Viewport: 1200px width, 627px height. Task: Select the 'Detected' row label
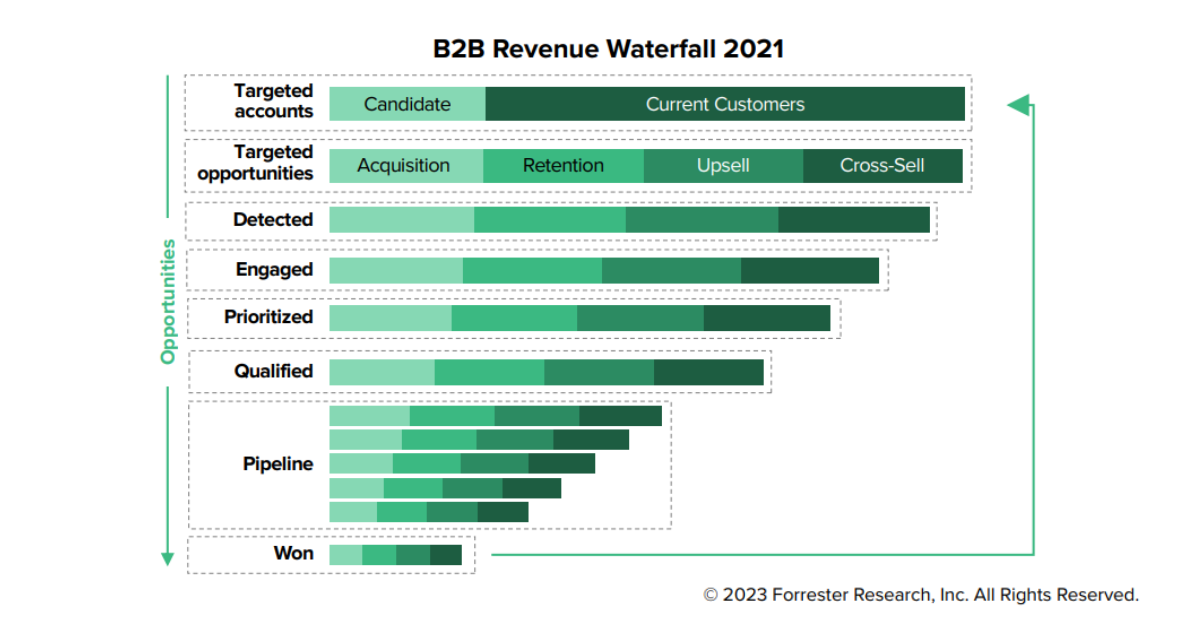273,220
